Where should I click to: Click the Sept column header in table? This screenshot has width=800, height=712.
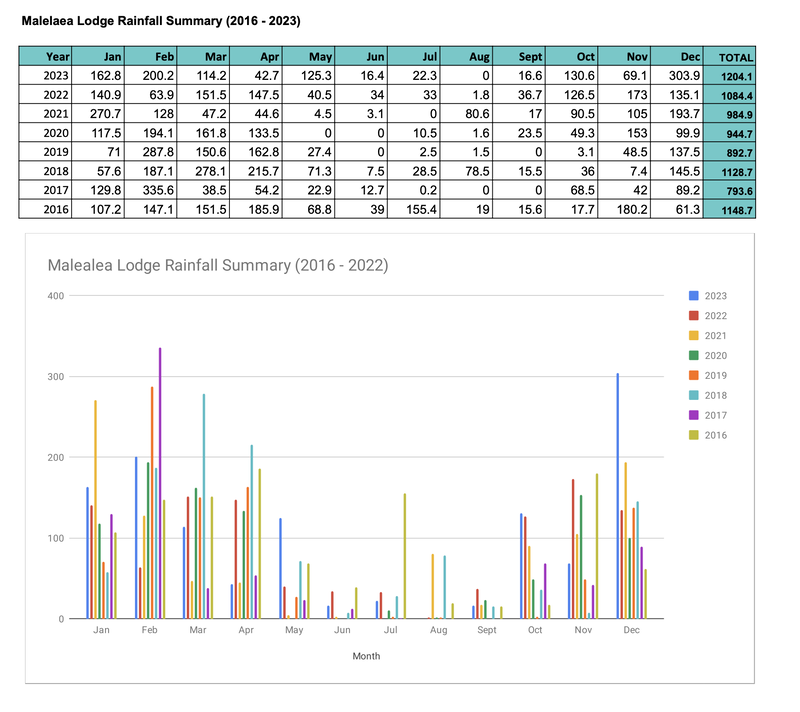(519, 56)
